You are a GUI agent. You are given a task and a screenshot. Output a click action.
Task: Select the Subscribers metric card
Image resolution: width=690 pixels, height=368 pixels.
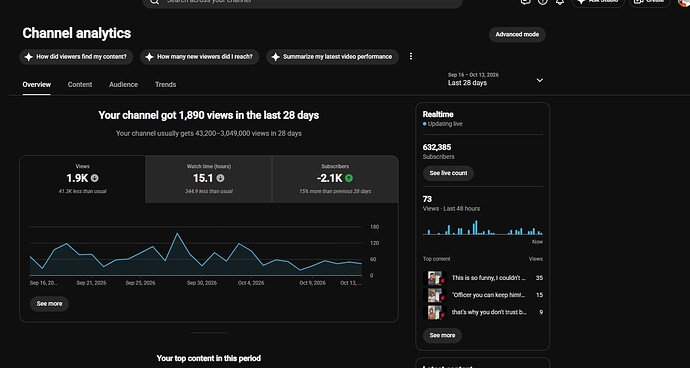tap(335, 179)
